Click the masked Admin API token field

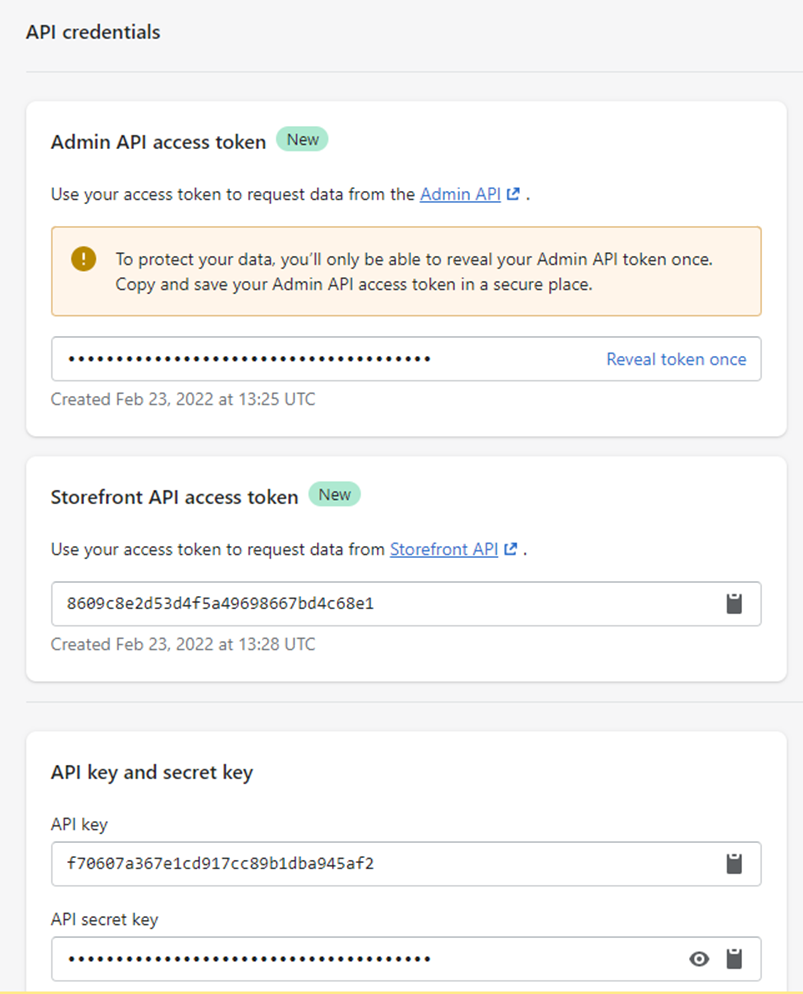[320, 359]
